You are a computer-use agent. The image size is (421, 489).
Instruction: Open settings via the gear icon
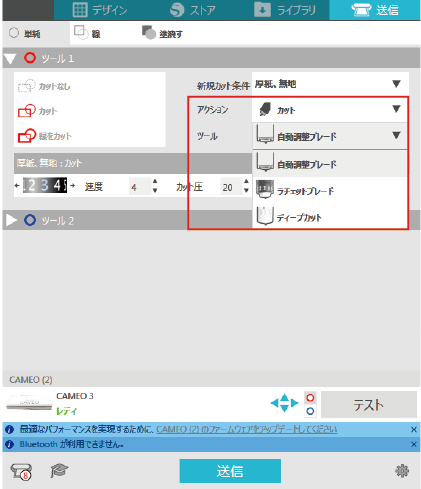(x=402, y=471)
